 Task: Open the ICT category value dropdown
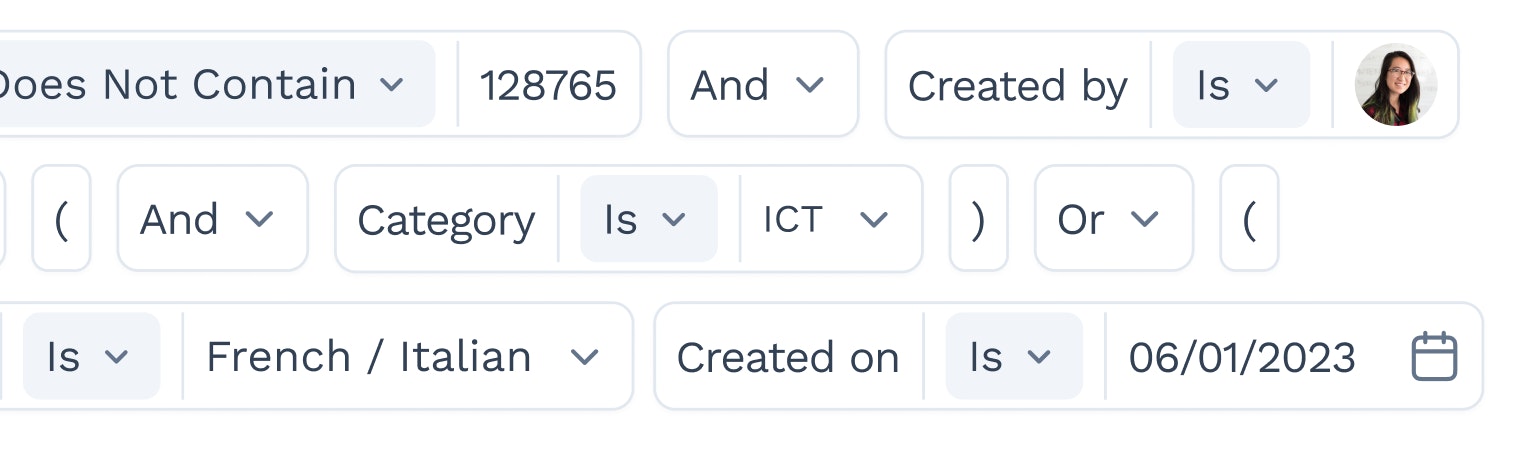pos(828,219)
